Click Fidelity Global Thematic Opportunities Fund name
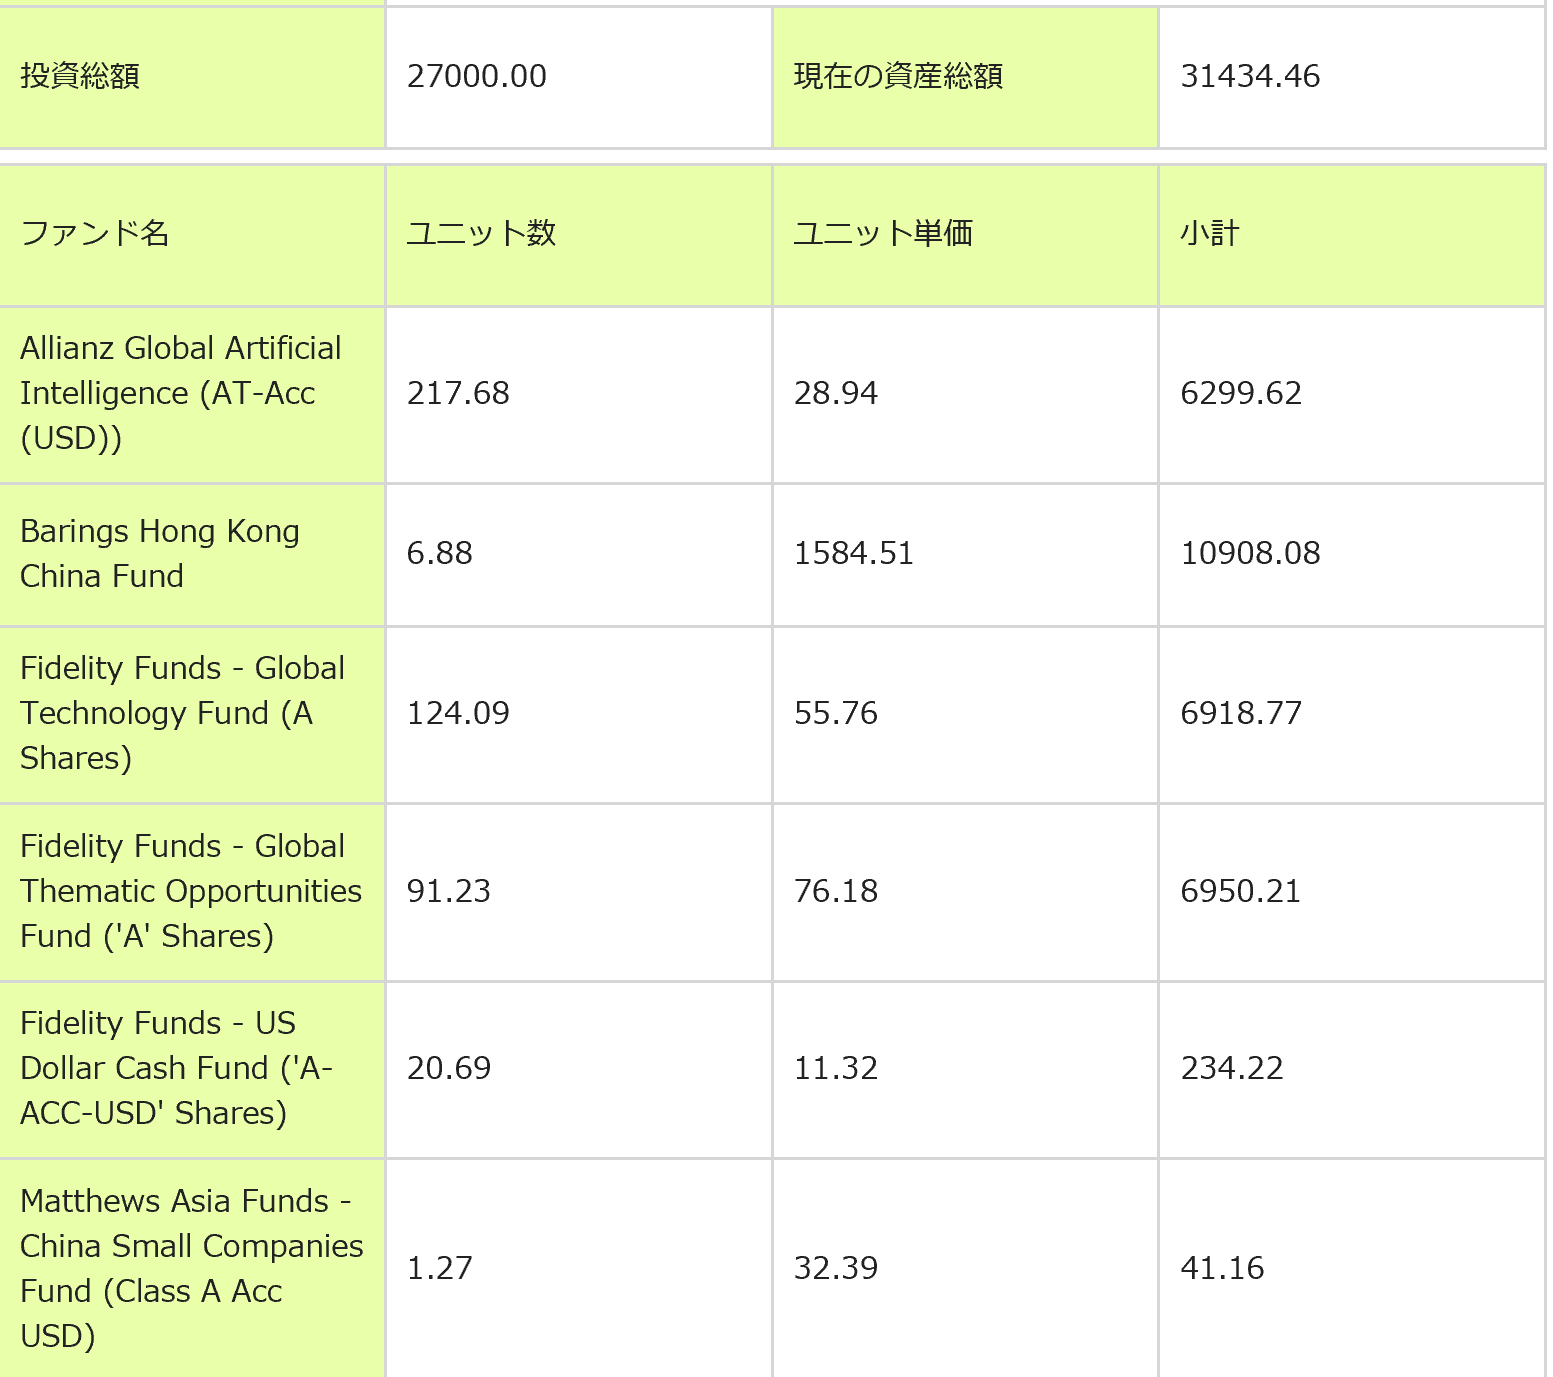The height and width of the screenshot is (1377, 1553). coord(190,891)
